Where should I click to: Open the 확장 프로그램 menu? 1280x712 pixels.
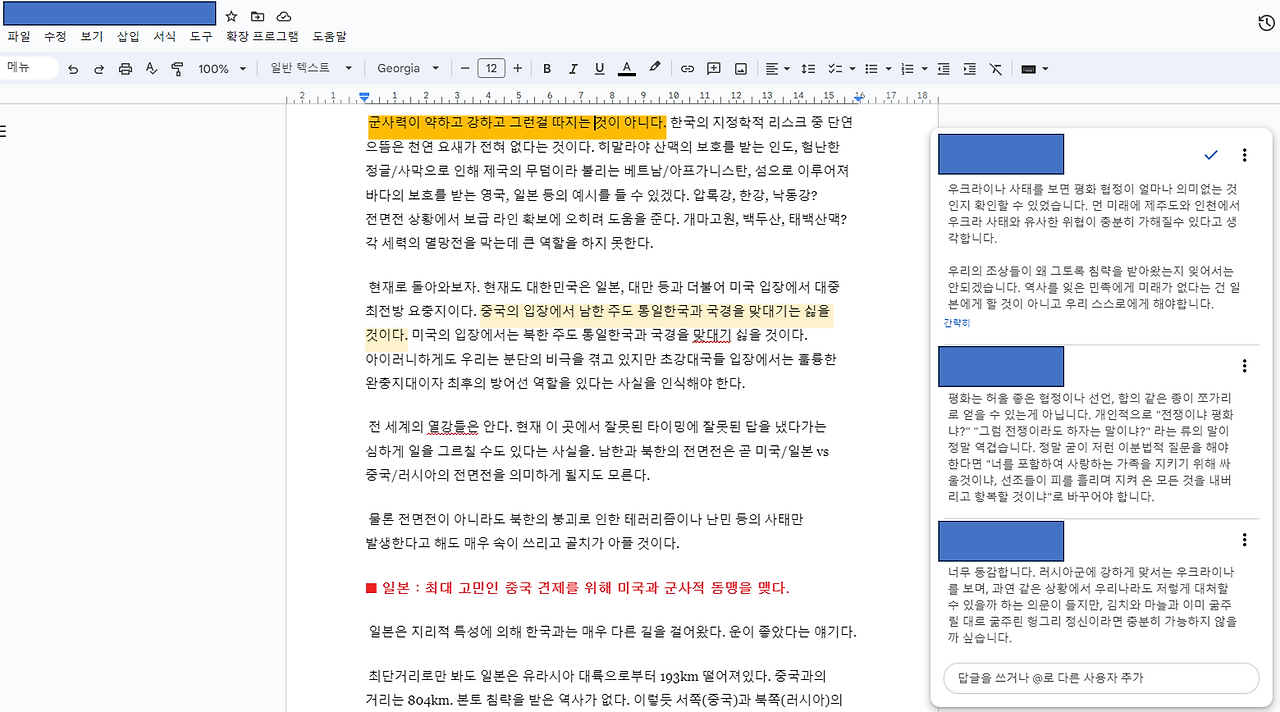(x=262, y=36)
